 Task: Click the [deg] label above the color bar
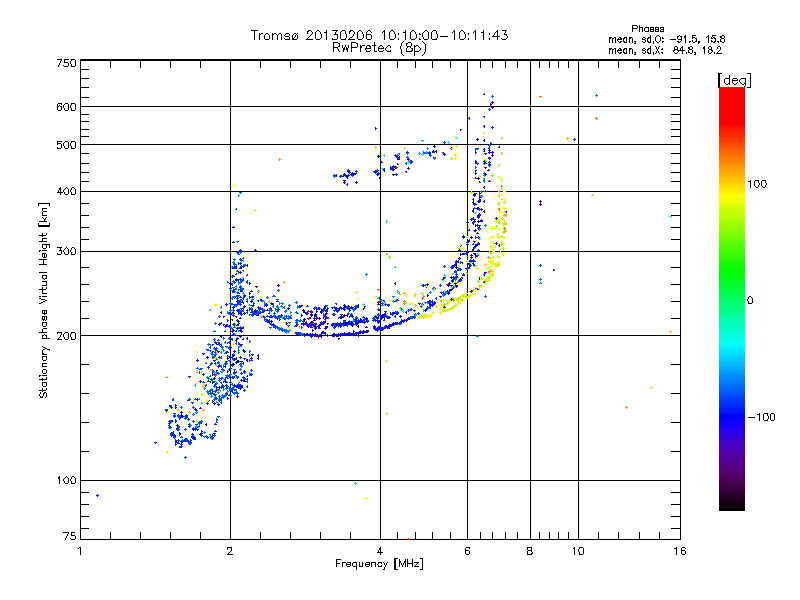click(734, 80)
